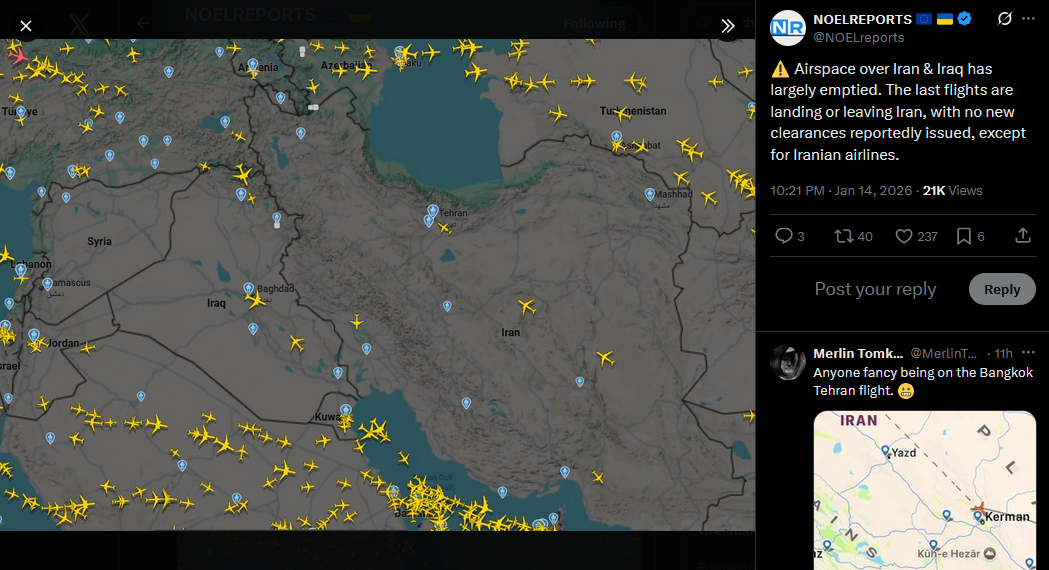
Task: Click the Mashhad airport pin on the map
Action: click(x=650, y=194)
